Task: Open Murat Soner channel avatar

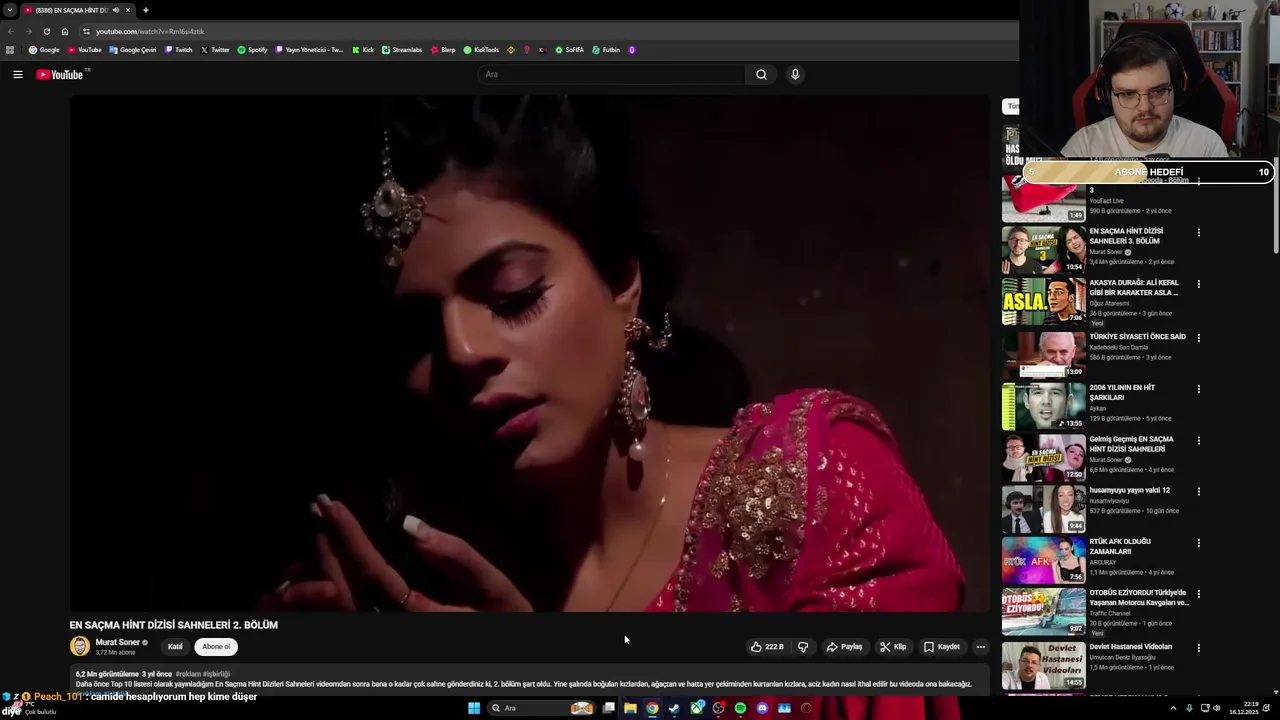Action: [79, 647]
